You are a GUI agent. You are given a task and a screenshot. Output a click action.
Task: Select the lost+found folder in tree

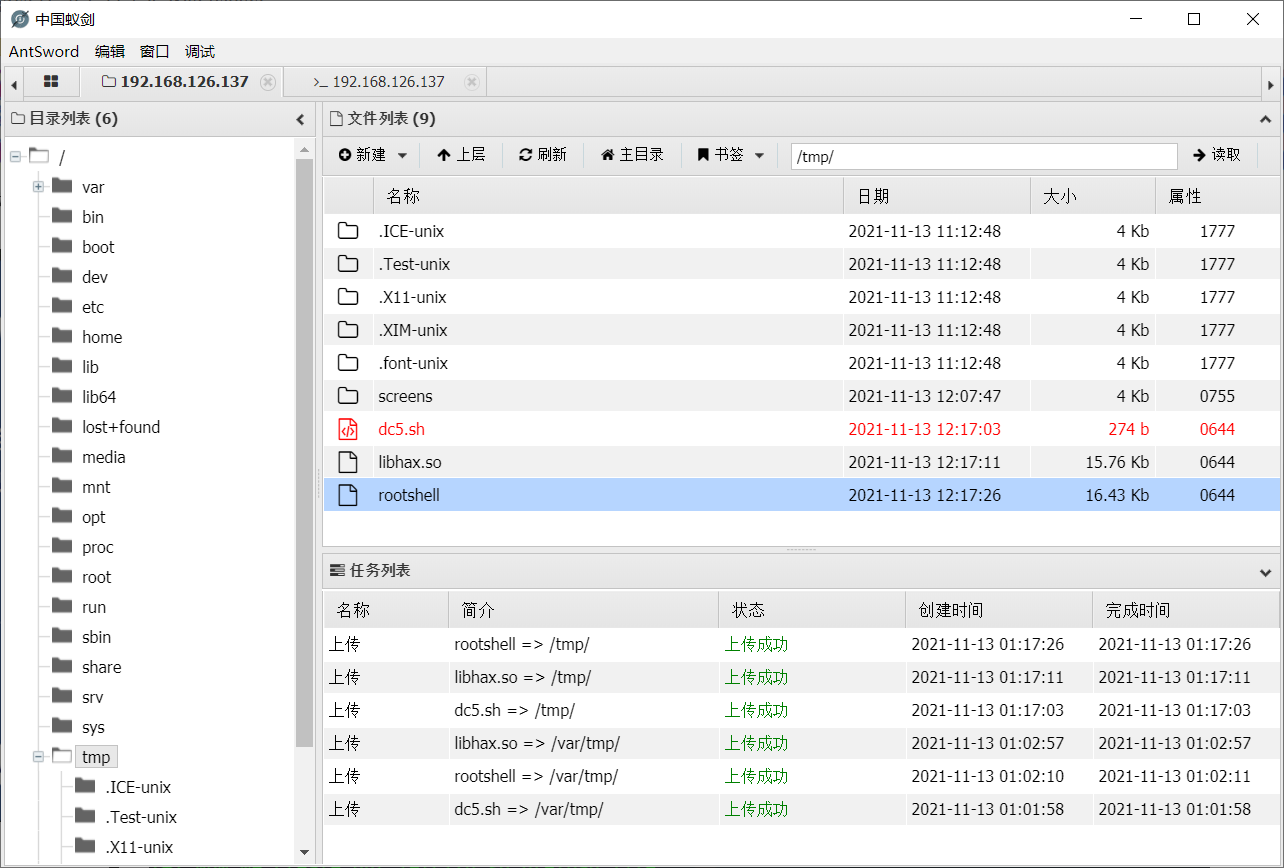(x=121, y=427)
